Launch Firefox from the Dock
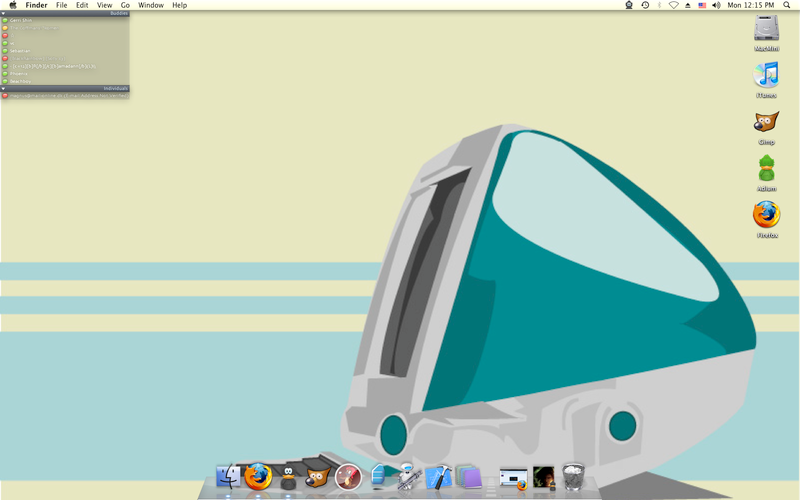Image resolution: width=800 pixels, height=500 pixels. (258, 477)
